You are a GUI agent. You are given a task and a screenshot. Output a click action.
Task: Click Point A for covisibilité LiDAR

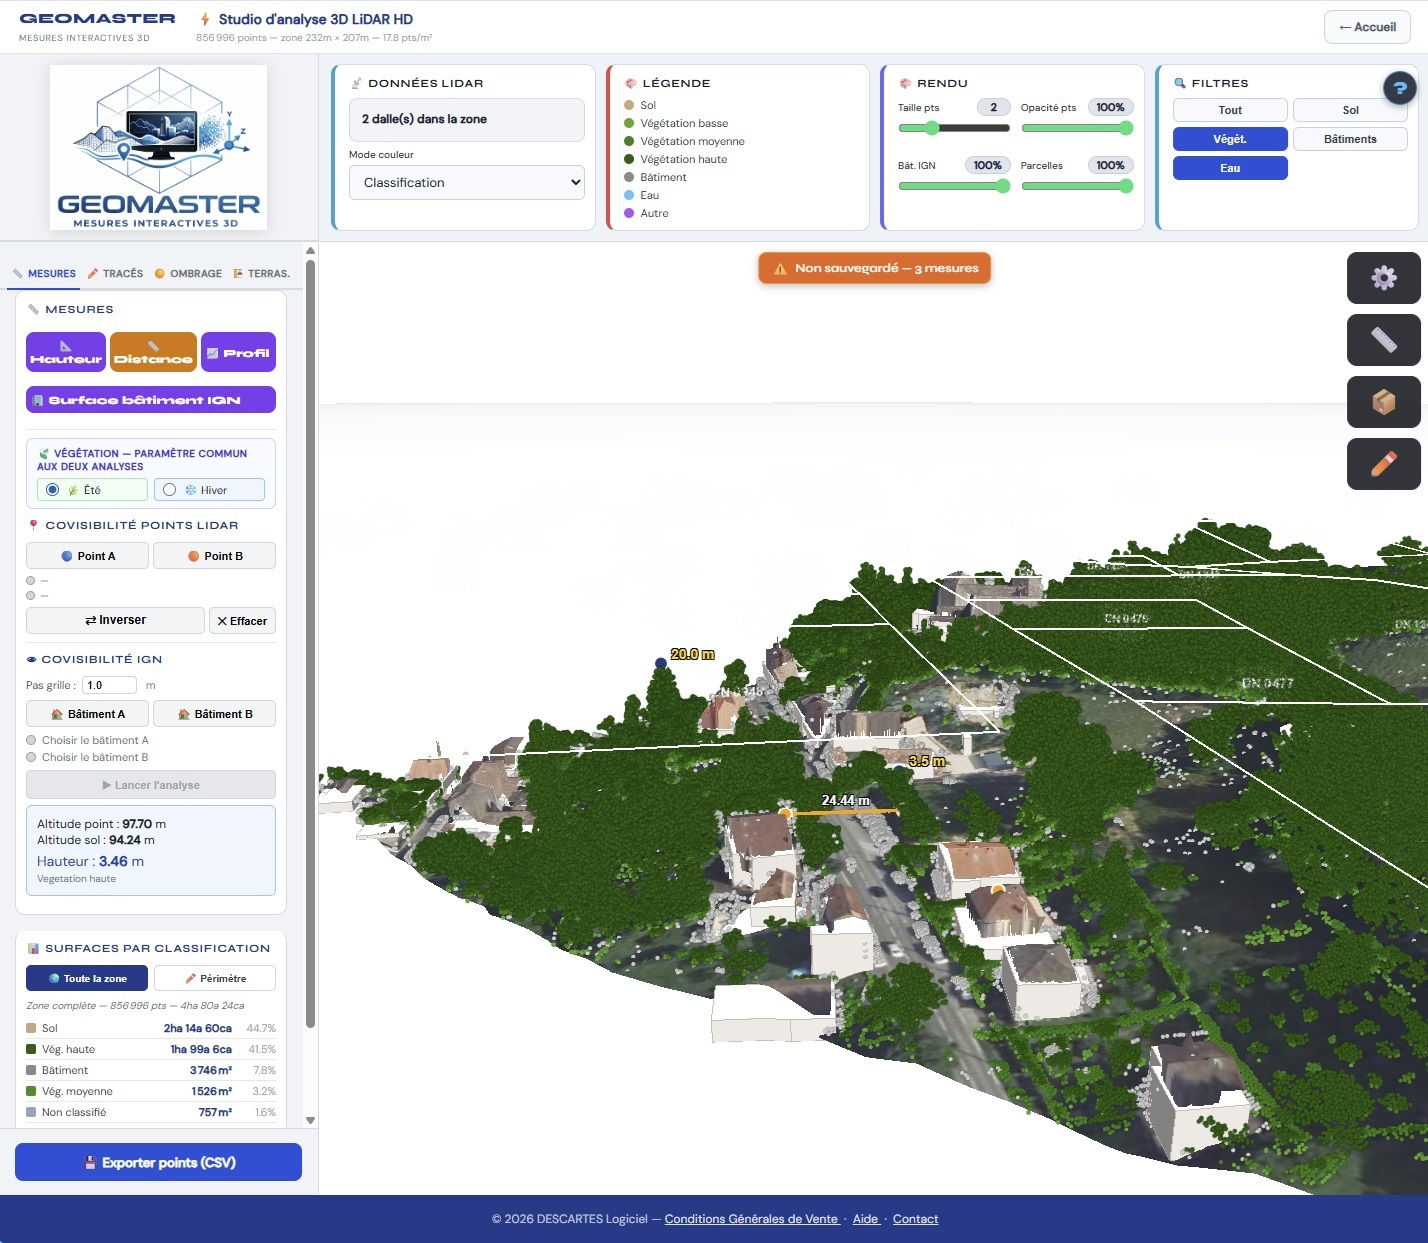pos(87,555)
